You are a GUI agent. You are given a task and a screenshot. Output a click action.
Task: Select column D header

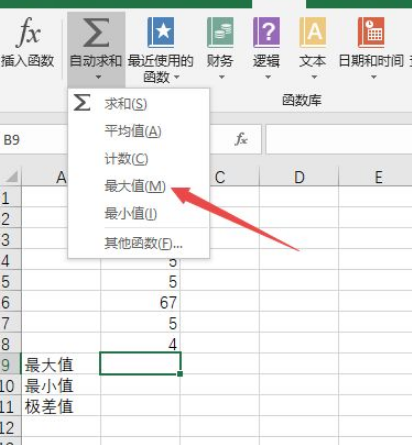click(x=299, y=177)
